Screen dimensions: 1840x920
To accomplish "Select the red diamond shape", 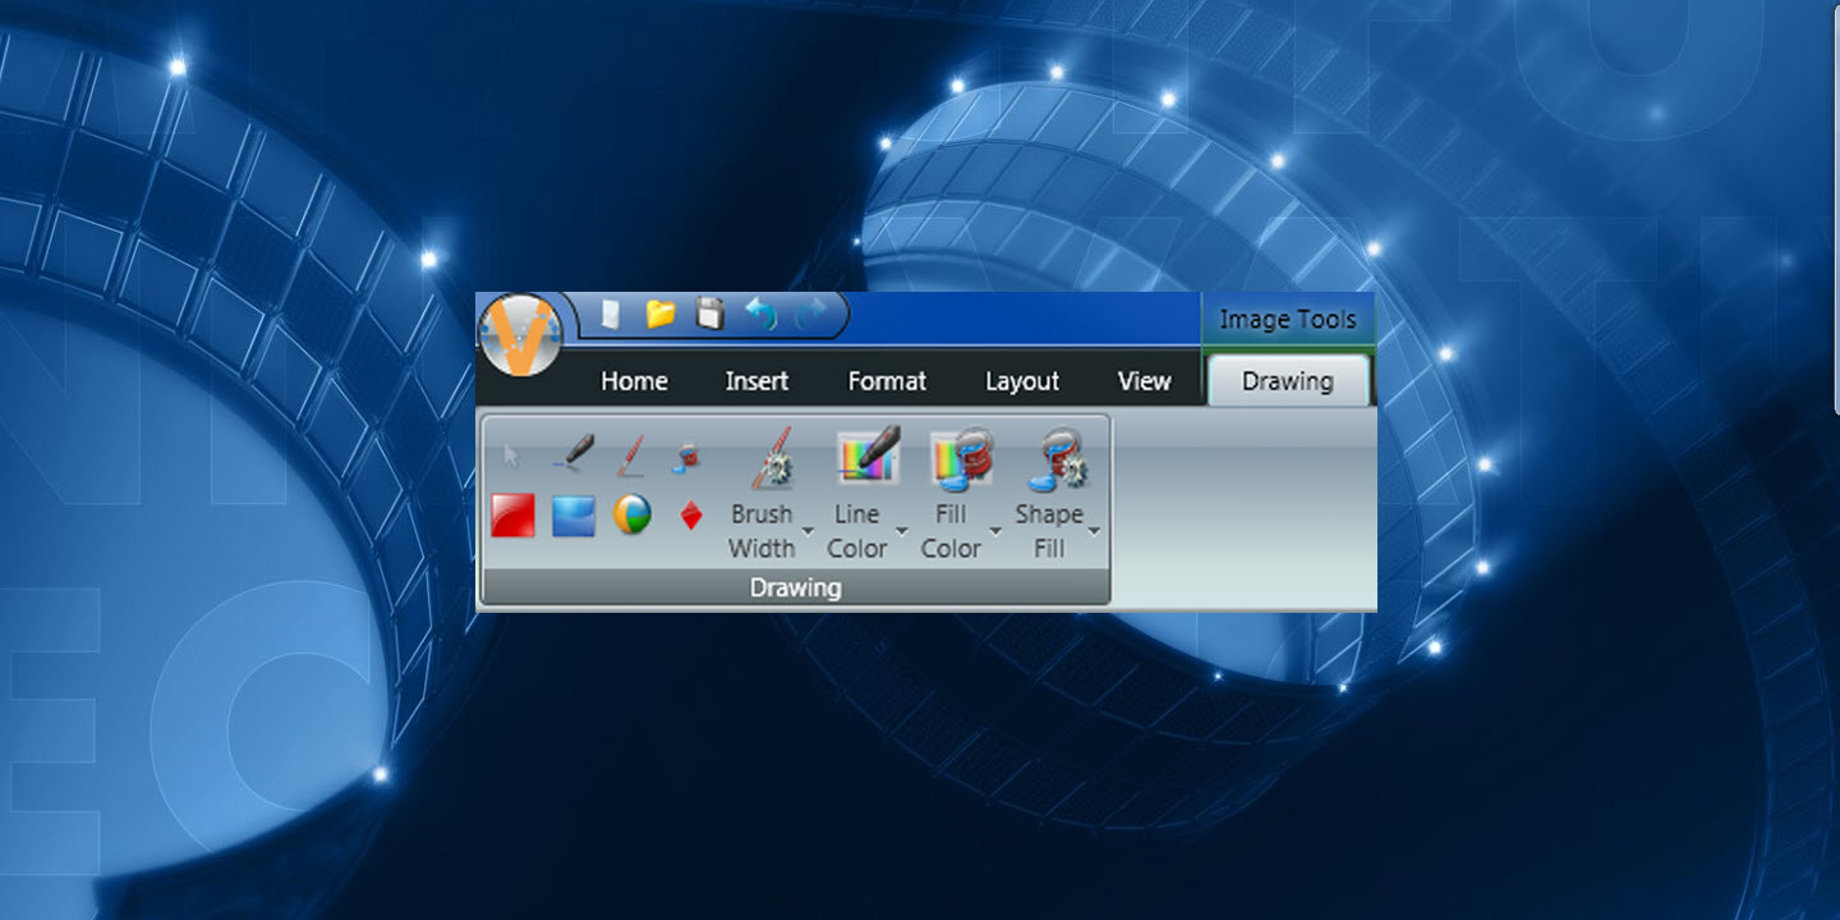I will [x=690, y=516].
